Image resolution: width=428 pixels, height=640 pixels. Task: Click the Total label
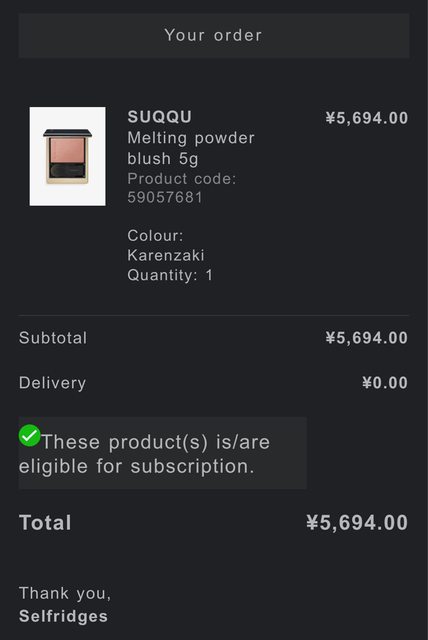(45, 523)
